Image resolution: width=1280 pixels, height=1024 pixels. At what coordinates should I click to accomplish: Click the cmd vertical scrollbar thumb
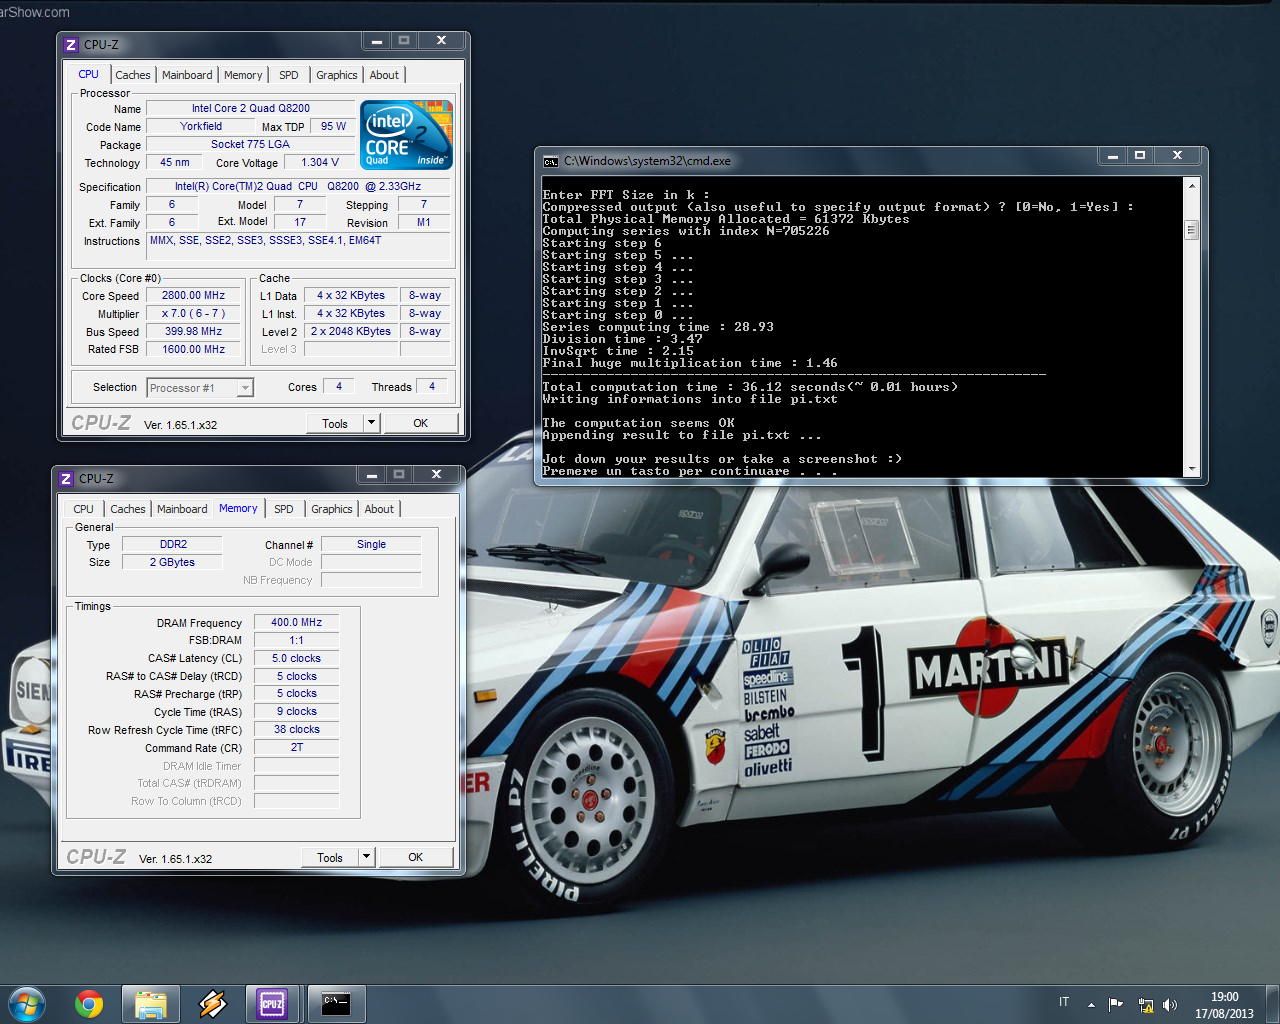click(x=1191, y=230)
